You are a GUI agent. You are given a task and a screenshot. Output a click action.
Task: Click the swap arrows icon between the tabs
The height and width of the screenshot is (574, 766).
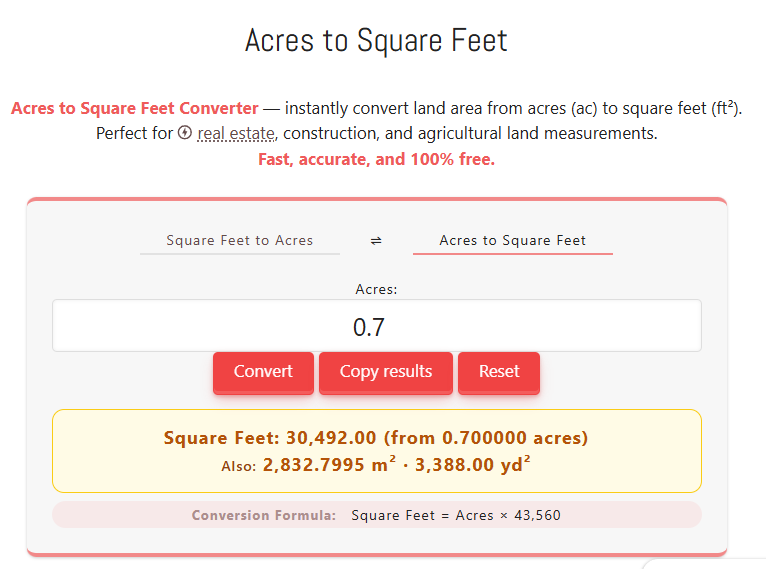point(376,241)
